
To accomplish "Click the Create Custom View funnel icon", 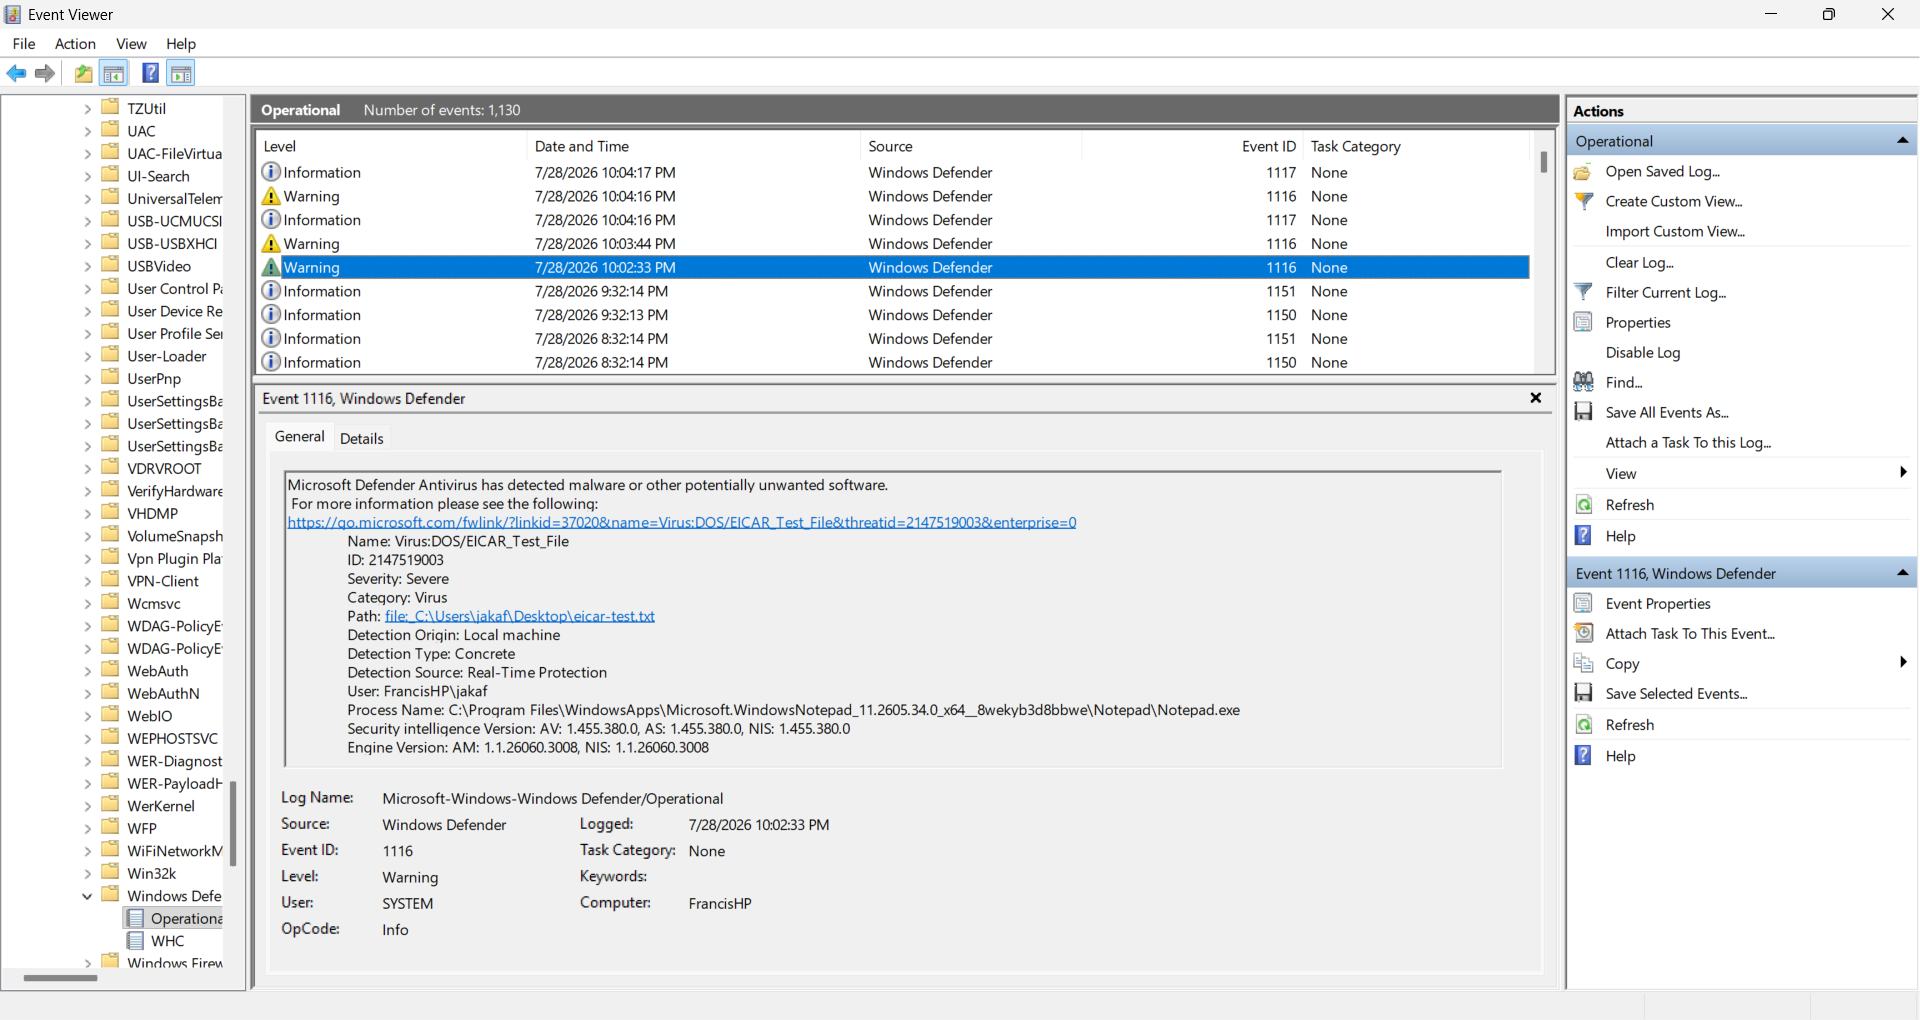I will tap(1583, 201).
